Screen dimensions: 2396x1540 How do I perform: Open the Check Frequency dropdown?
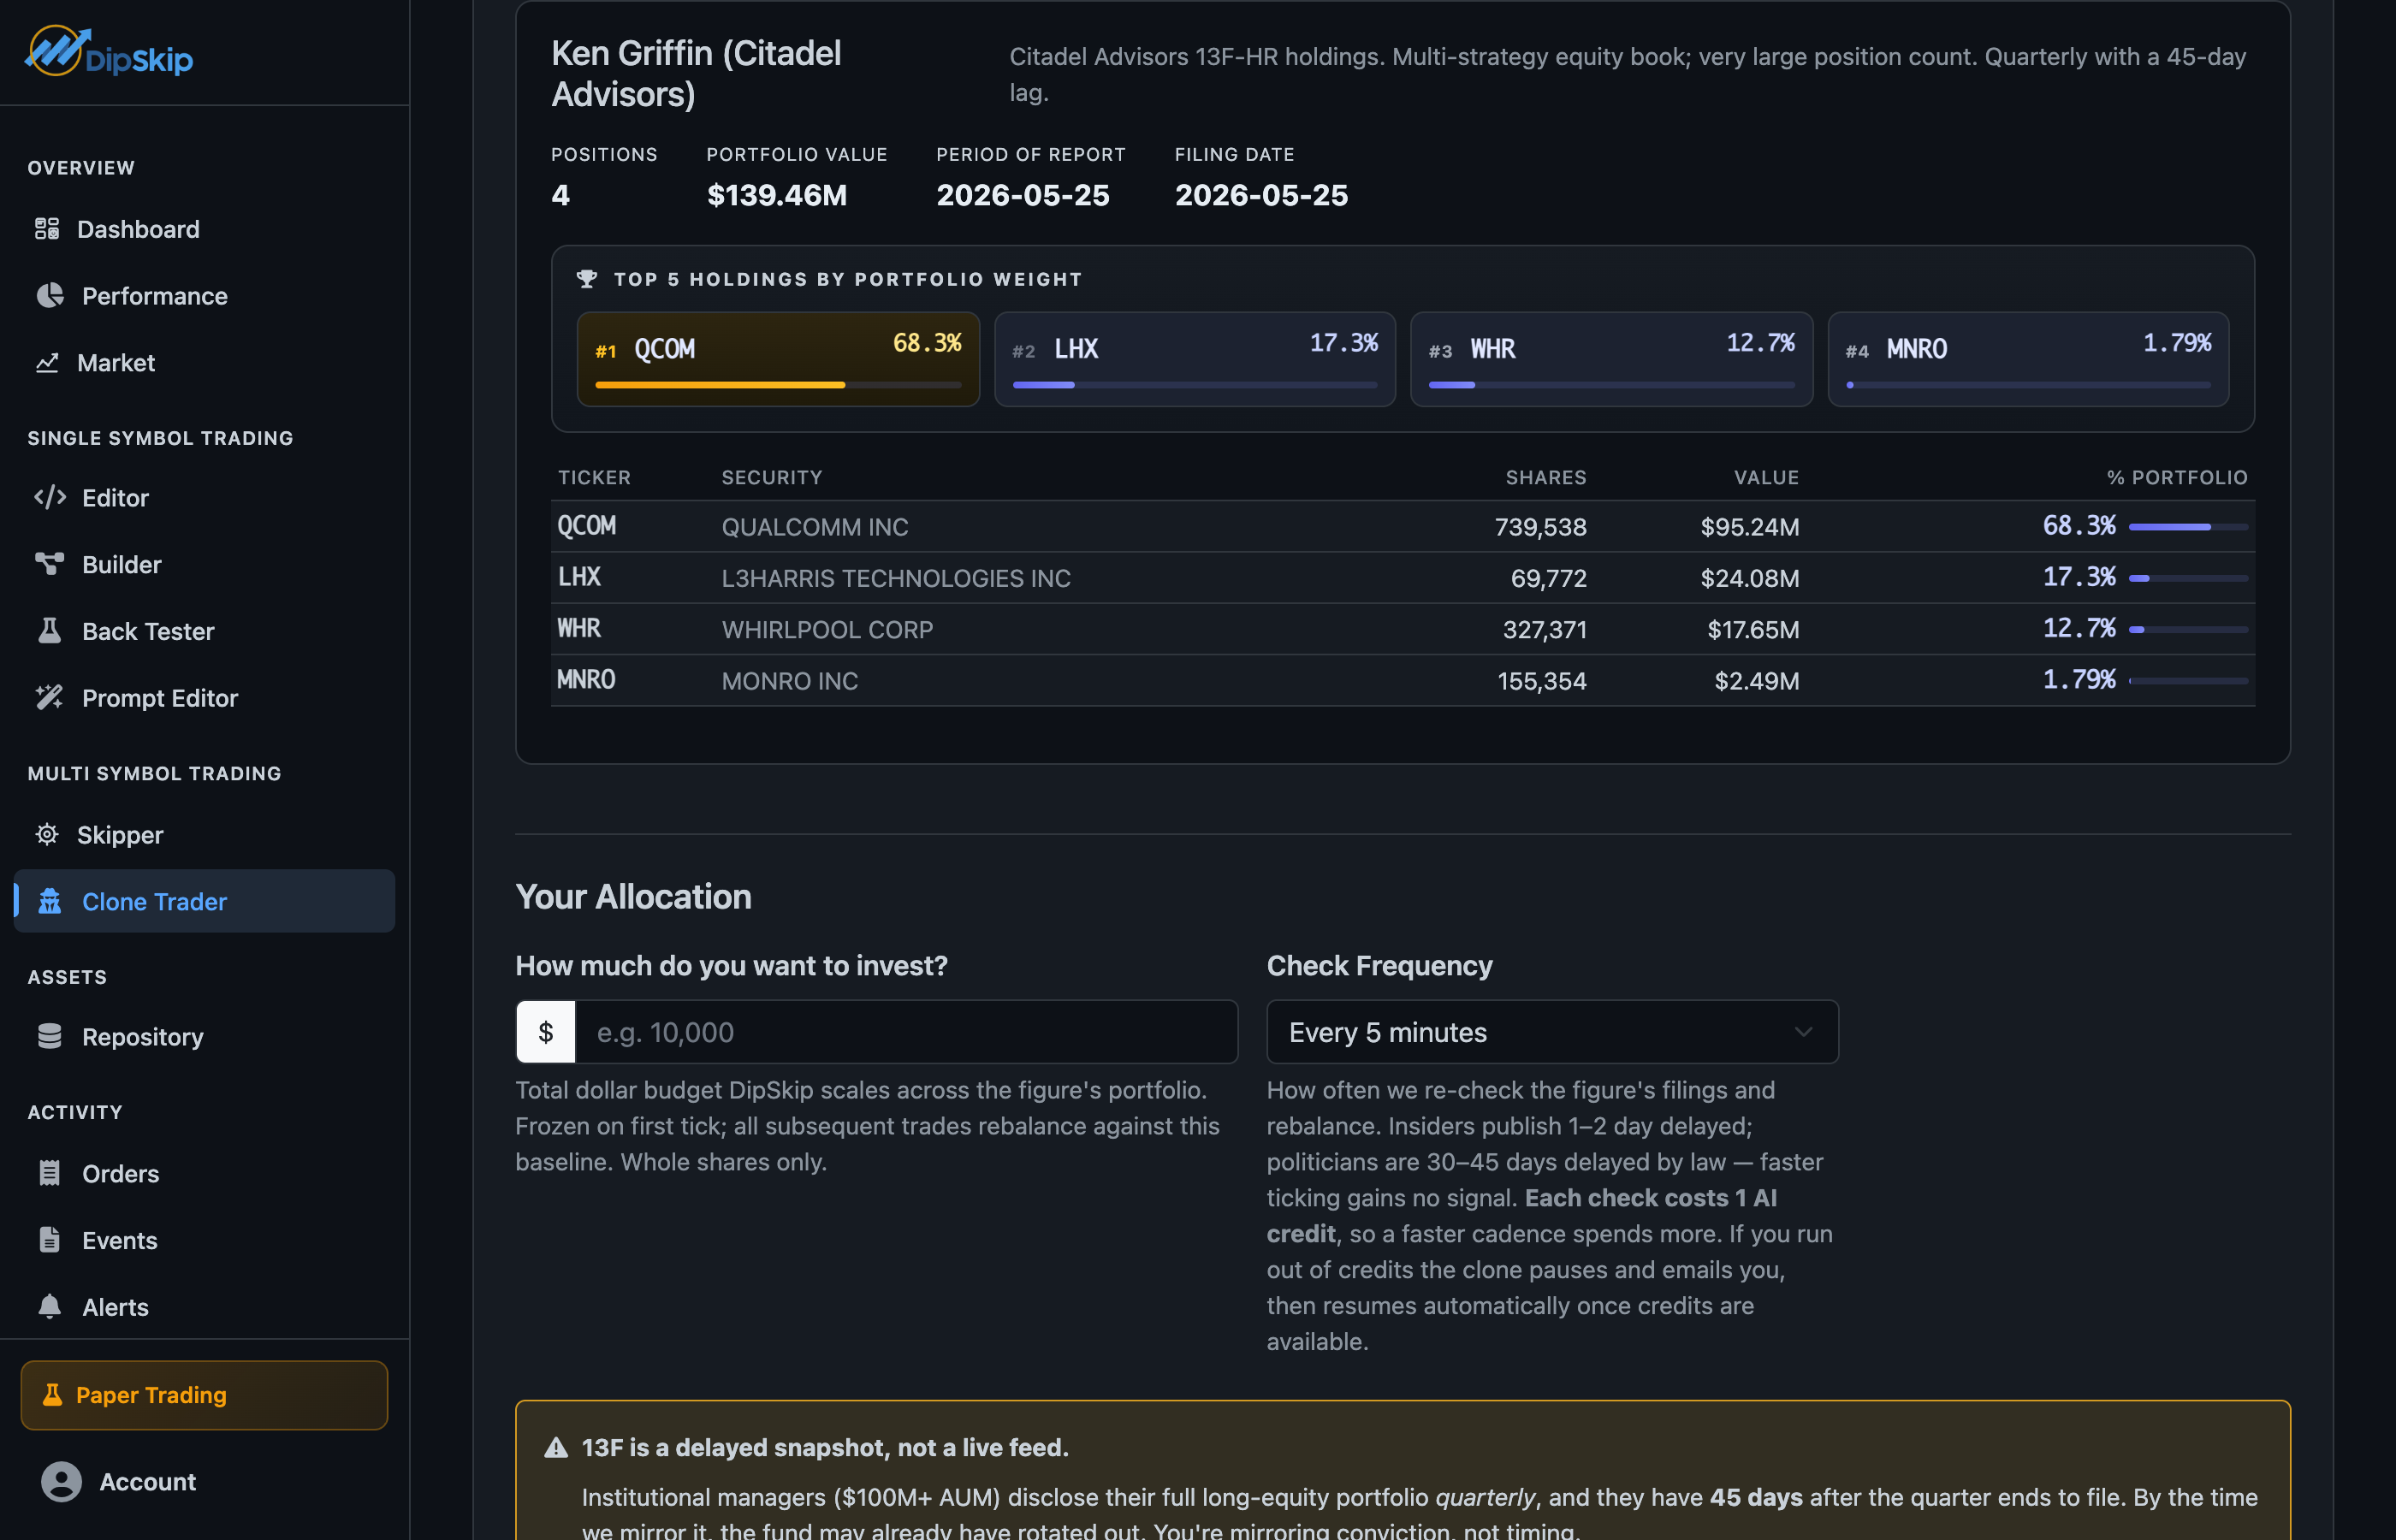[x=1552, y=1032]
